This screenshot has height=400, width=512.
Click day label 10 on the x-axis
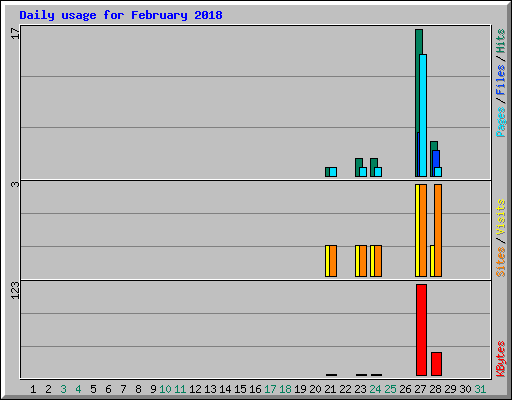(165, 389)
